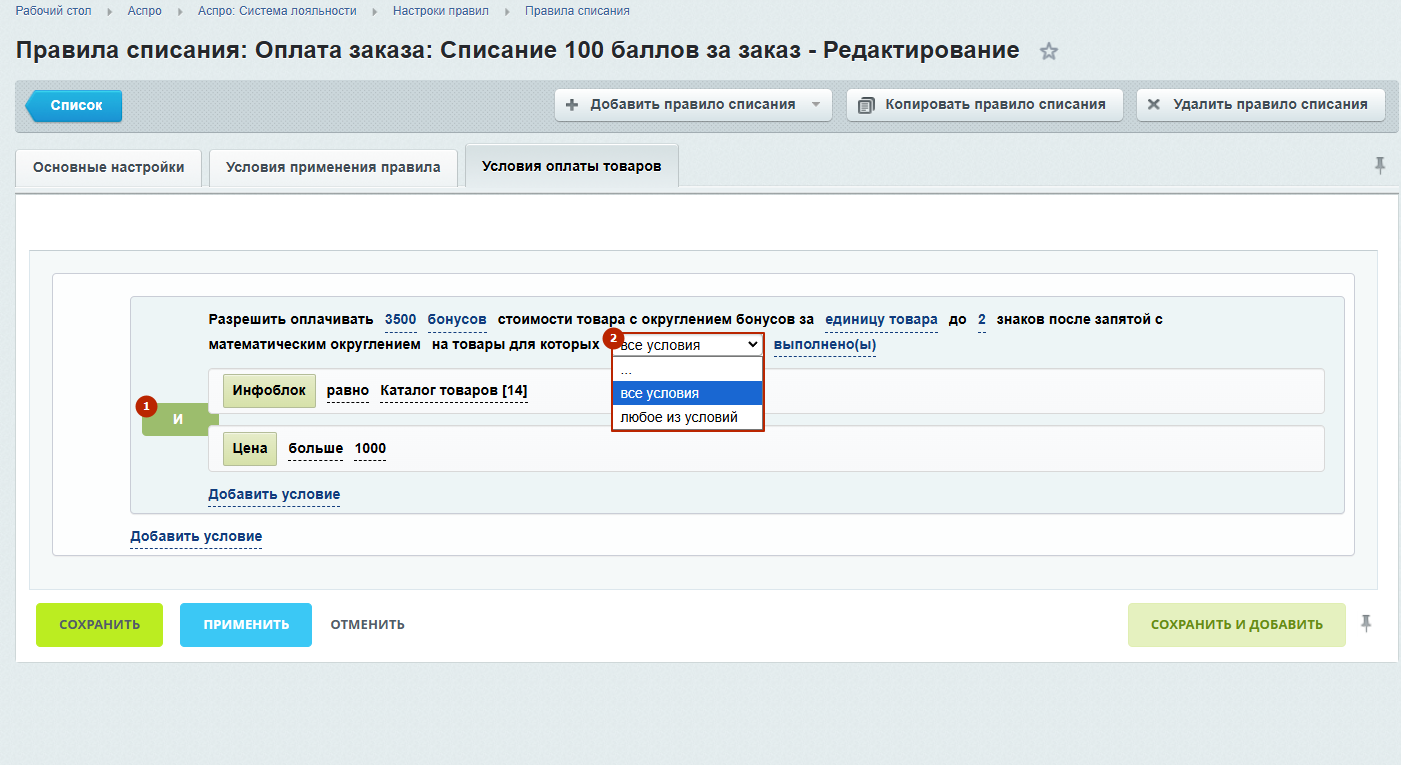Edit the 3500 bonus amount value
1401x765 pixels.
tap(400, 320)
